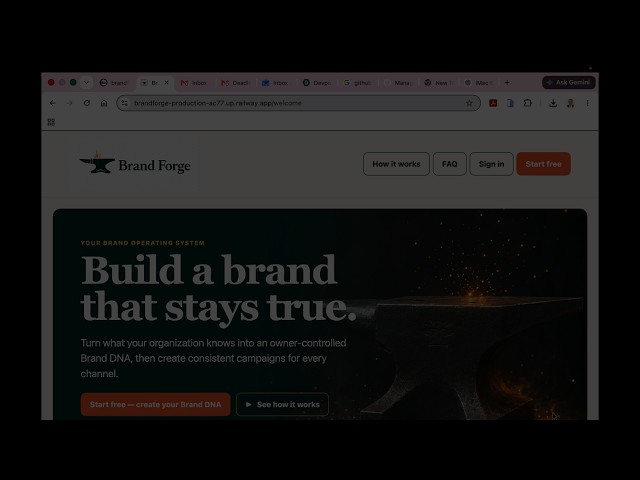The height and width of the screenshot is (480, 640).
Task: Click the Brand Forge anvil logo
Action: point(97,162)
